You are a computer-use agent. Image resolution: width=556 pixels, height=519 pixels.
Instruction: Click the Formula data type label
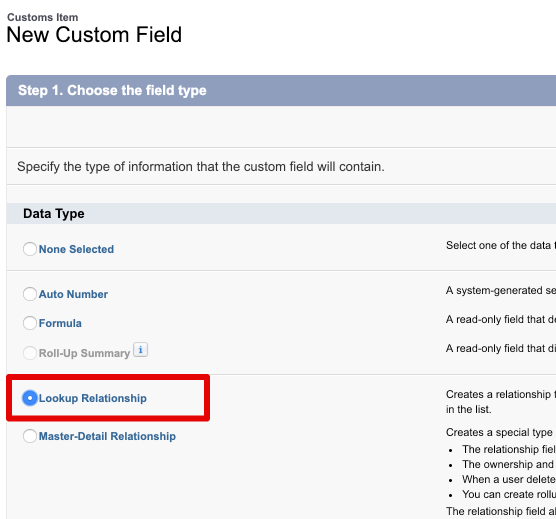[60, 323]
